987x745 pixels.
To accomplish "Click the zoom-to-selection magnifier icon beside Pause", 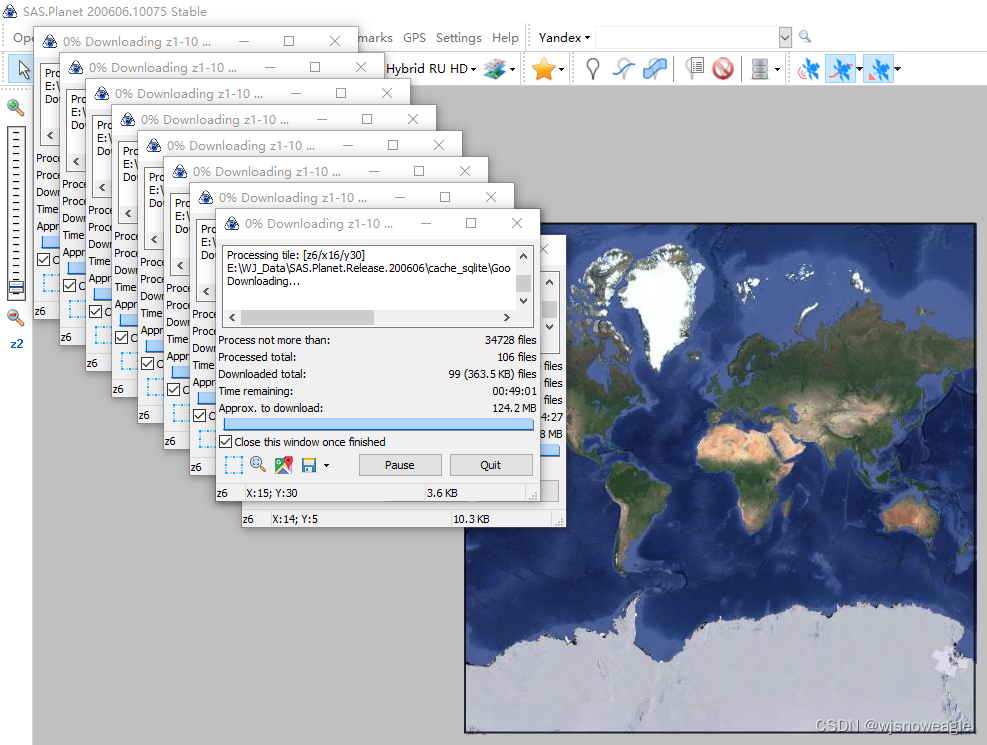I will [258, 464].
